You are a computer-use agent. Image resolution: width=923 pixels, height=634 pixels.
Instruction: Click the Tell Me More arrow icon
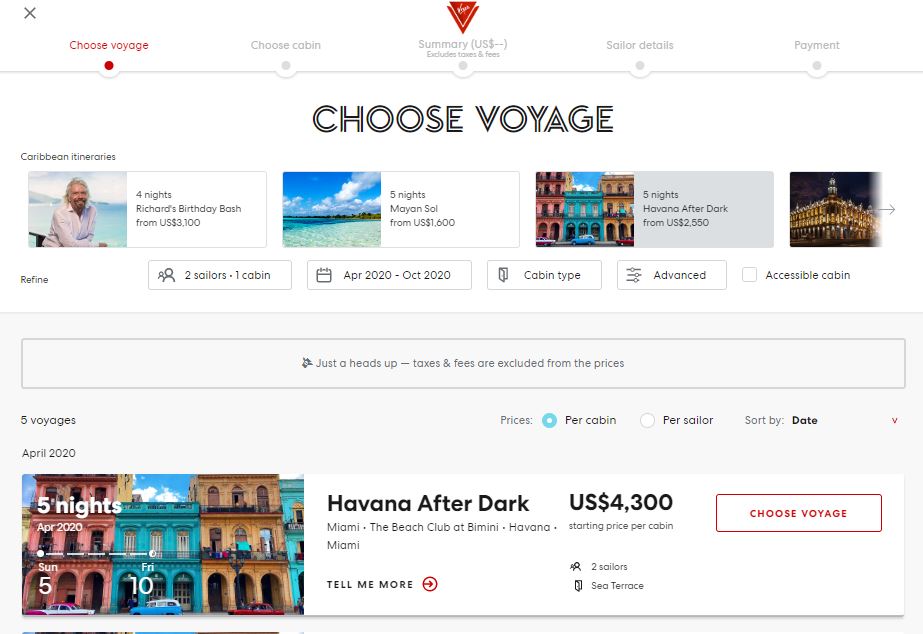428,584
